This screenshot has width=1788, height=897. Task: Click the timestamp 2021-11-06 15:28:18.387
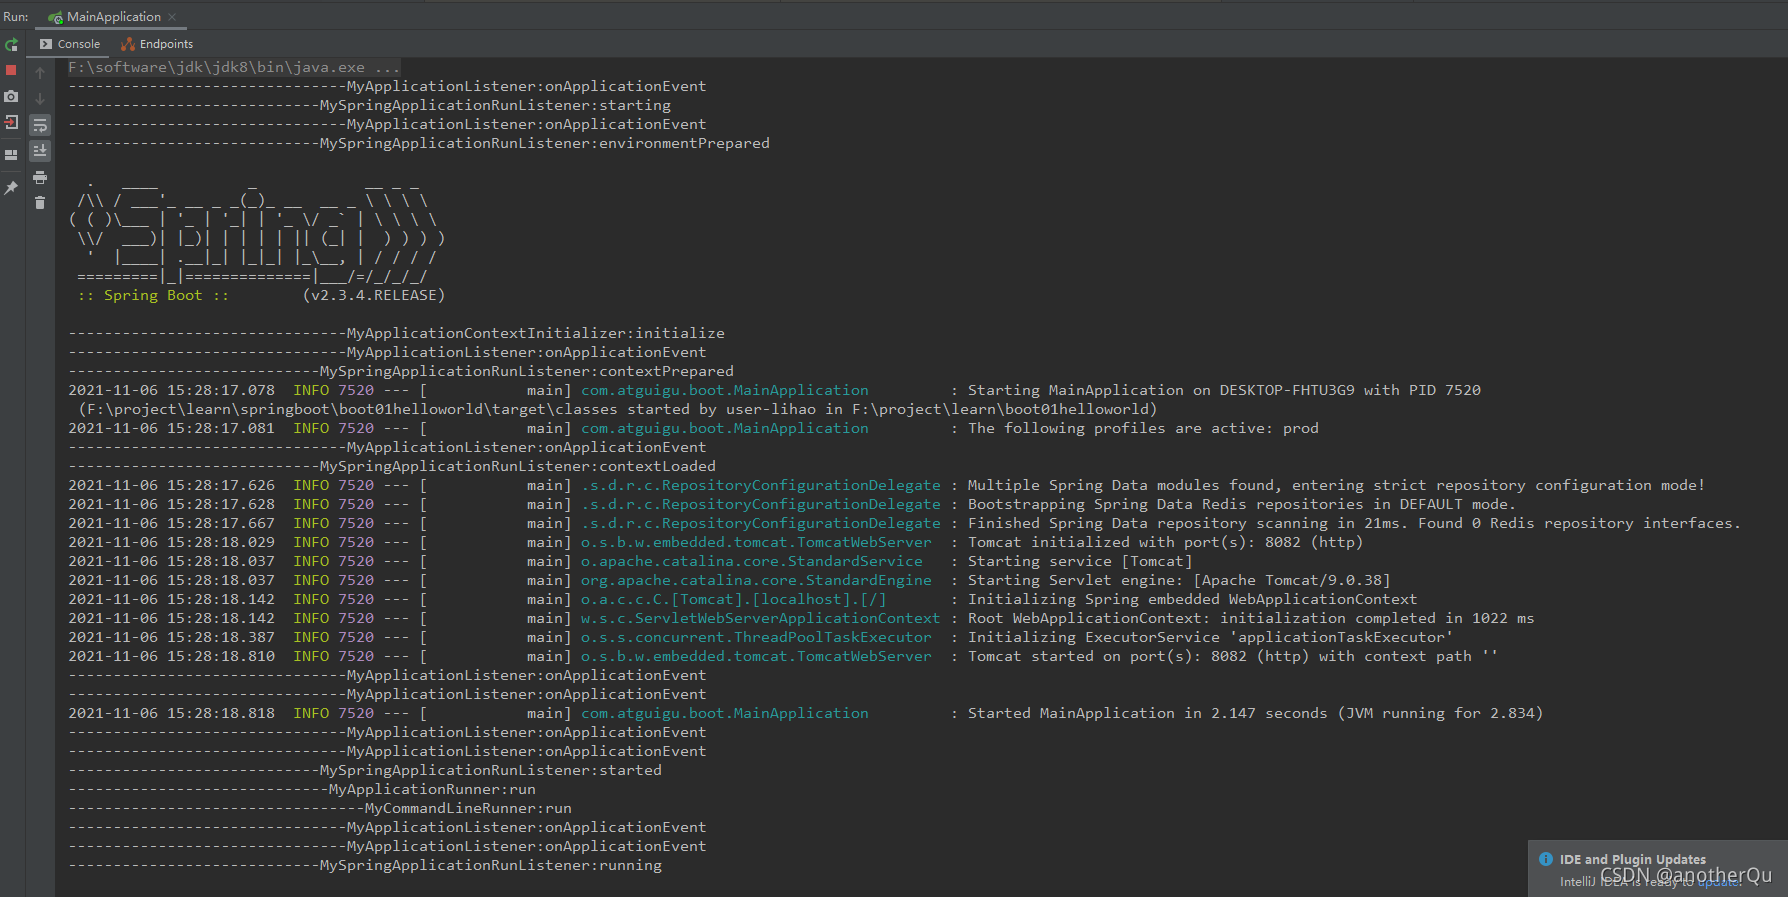pos(171,637)
